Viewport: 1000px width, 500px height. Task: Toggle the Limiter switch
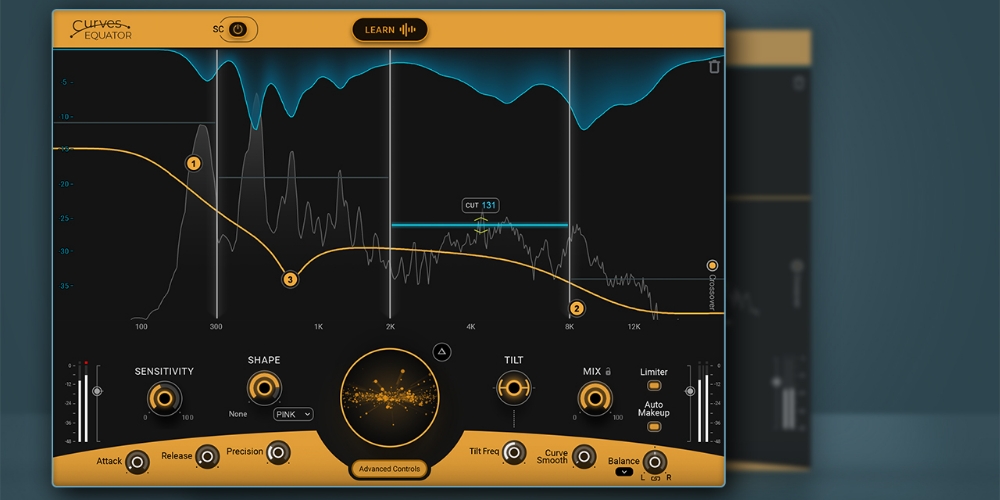654,385
